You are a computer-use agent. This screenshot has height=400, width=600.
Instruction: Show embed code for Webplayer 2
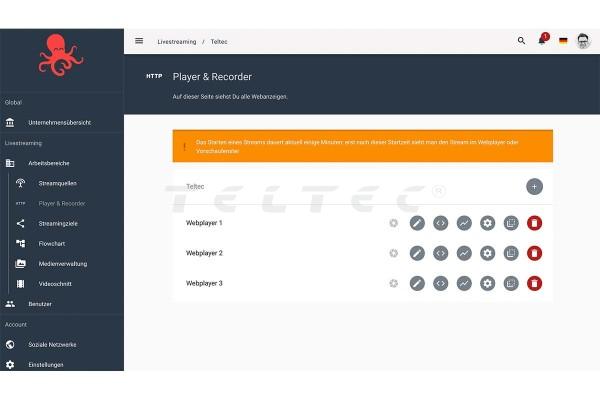[440, 253]
